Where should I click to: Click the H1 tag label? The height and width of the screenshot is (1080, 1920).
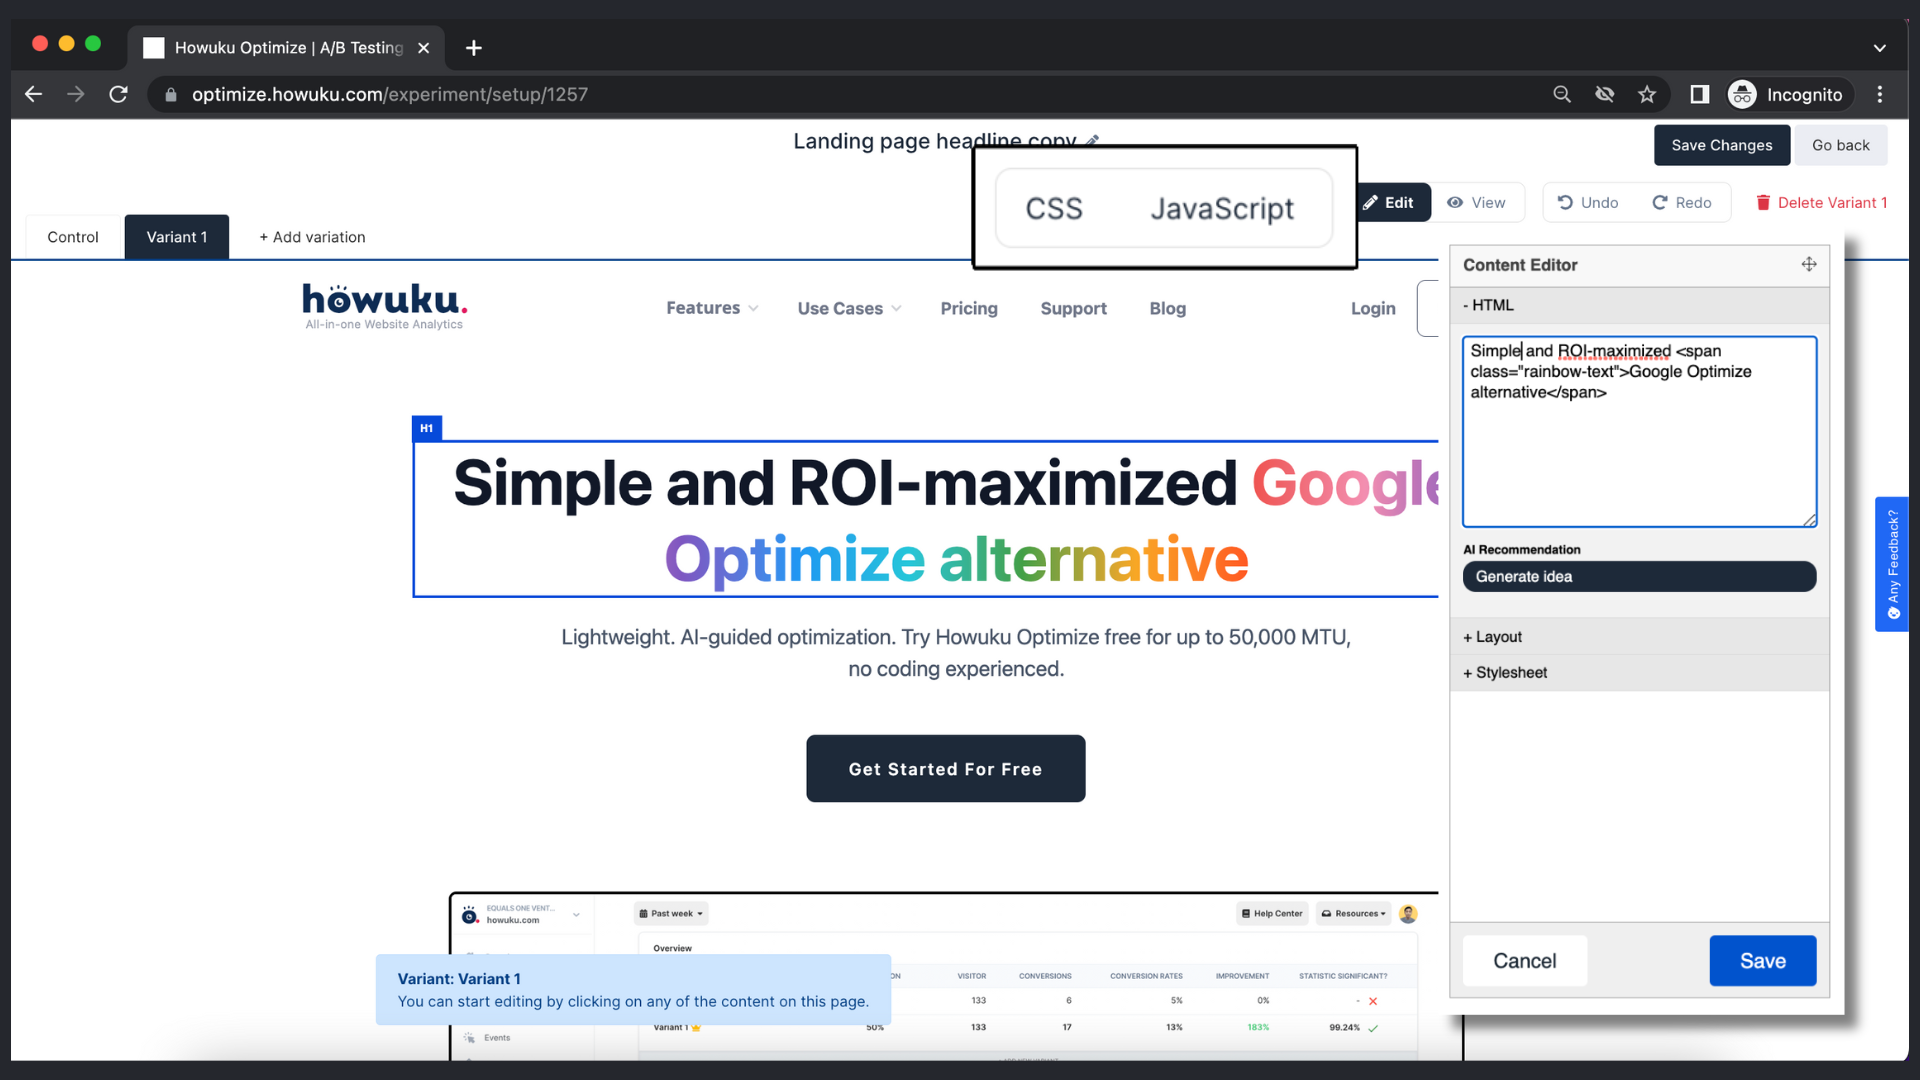coord(426,428)
